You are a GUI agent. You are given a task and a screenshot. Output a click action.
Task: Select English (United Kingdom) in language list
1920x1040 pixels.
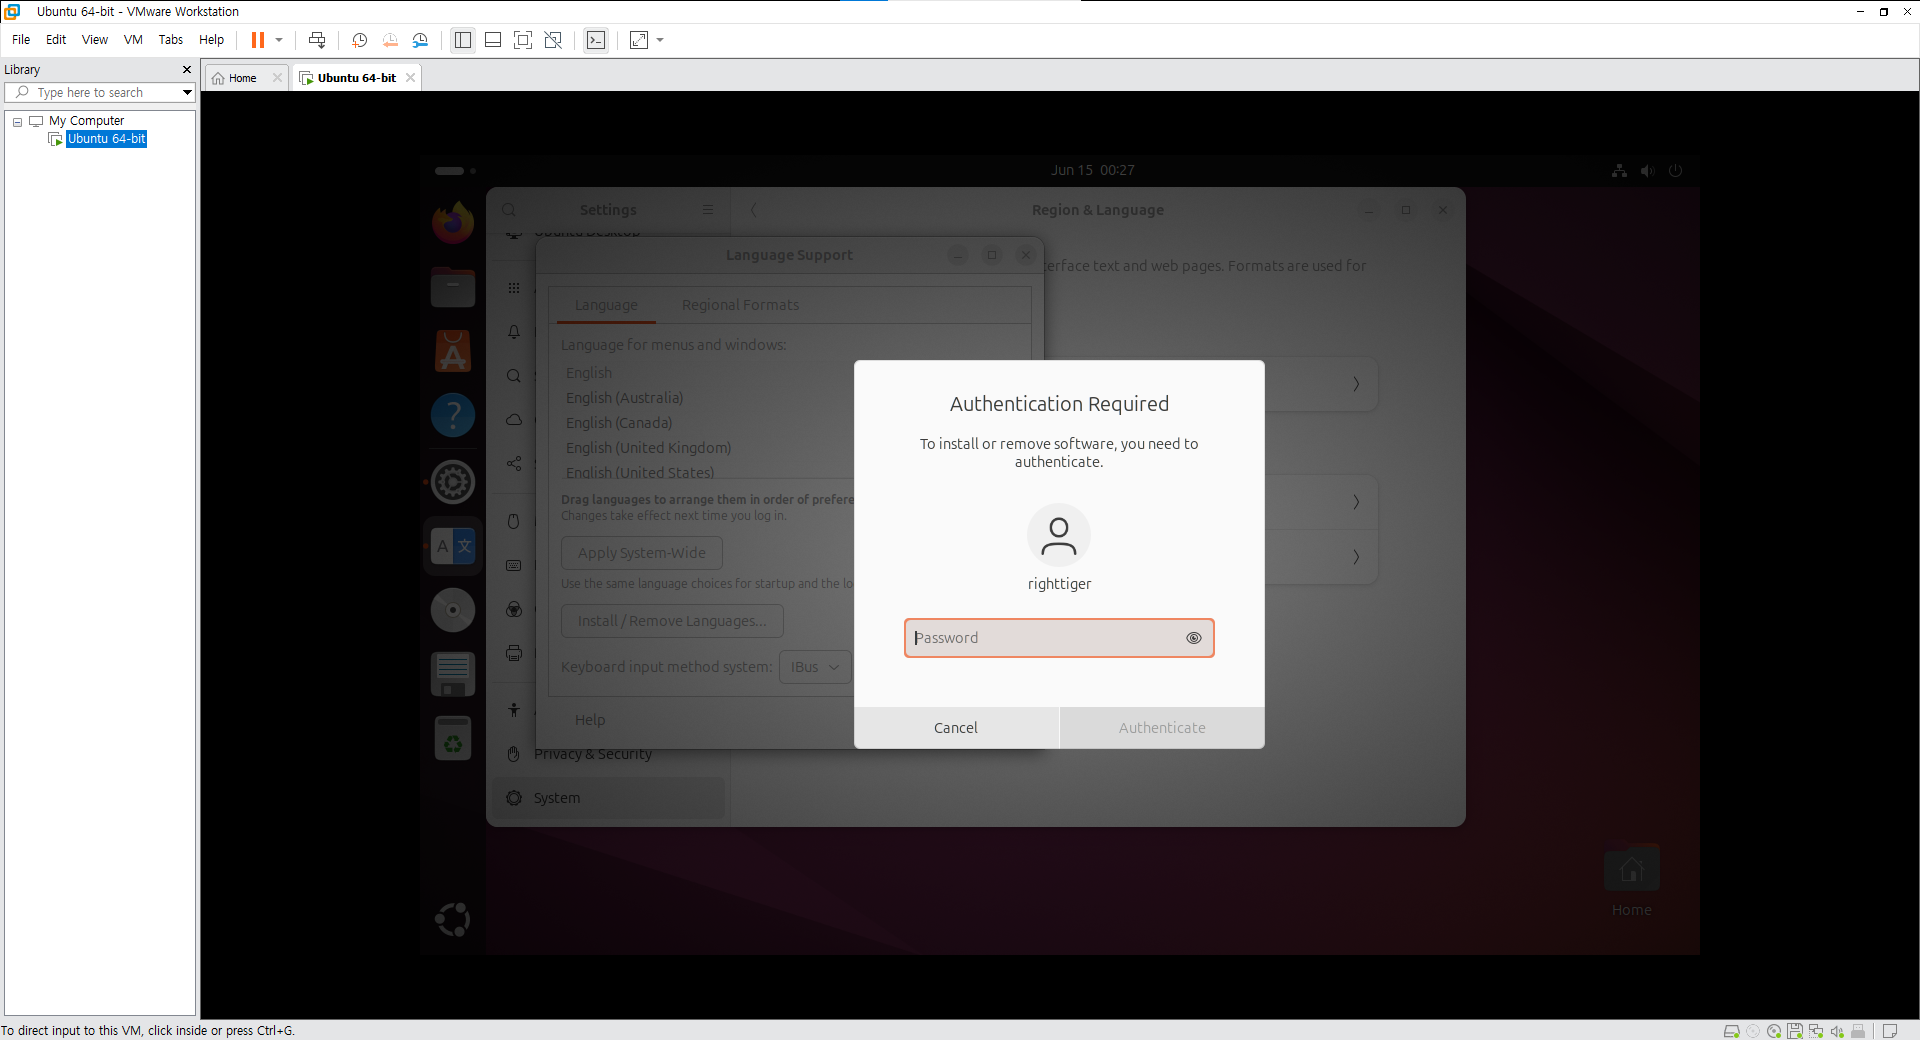coord(649,448)
